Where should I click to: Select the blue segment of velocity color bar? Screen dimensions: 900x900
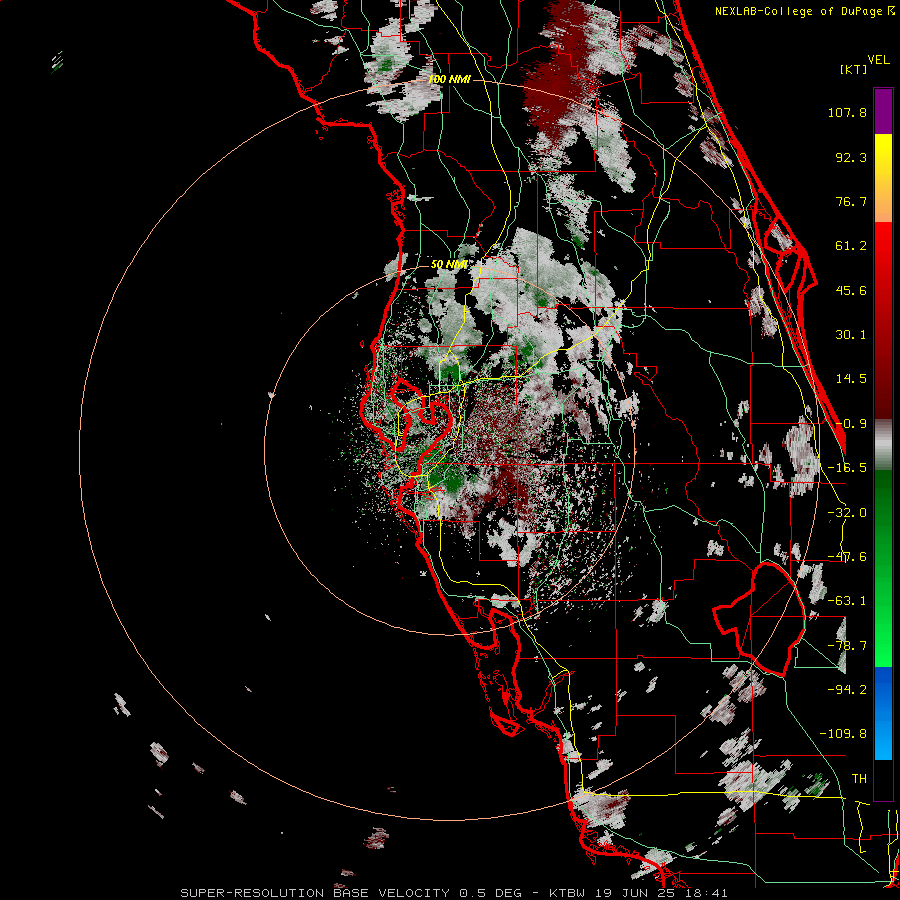tap(883, 713)
